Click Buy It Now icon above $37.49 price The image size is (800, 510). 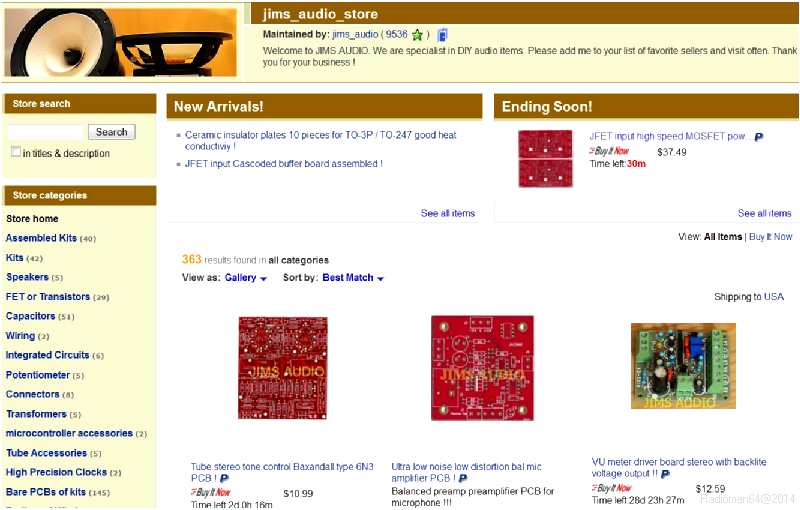pos(610,151)
